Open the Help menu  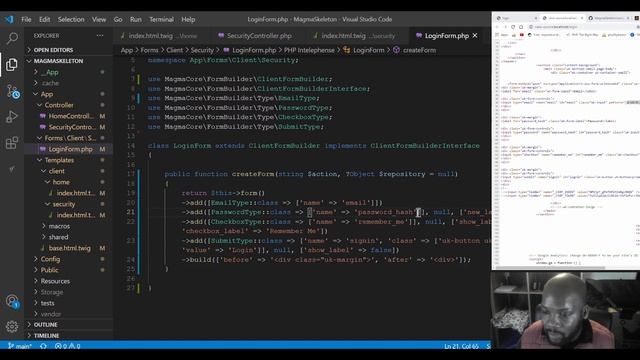pyautogui.click(x=188, y=19)
